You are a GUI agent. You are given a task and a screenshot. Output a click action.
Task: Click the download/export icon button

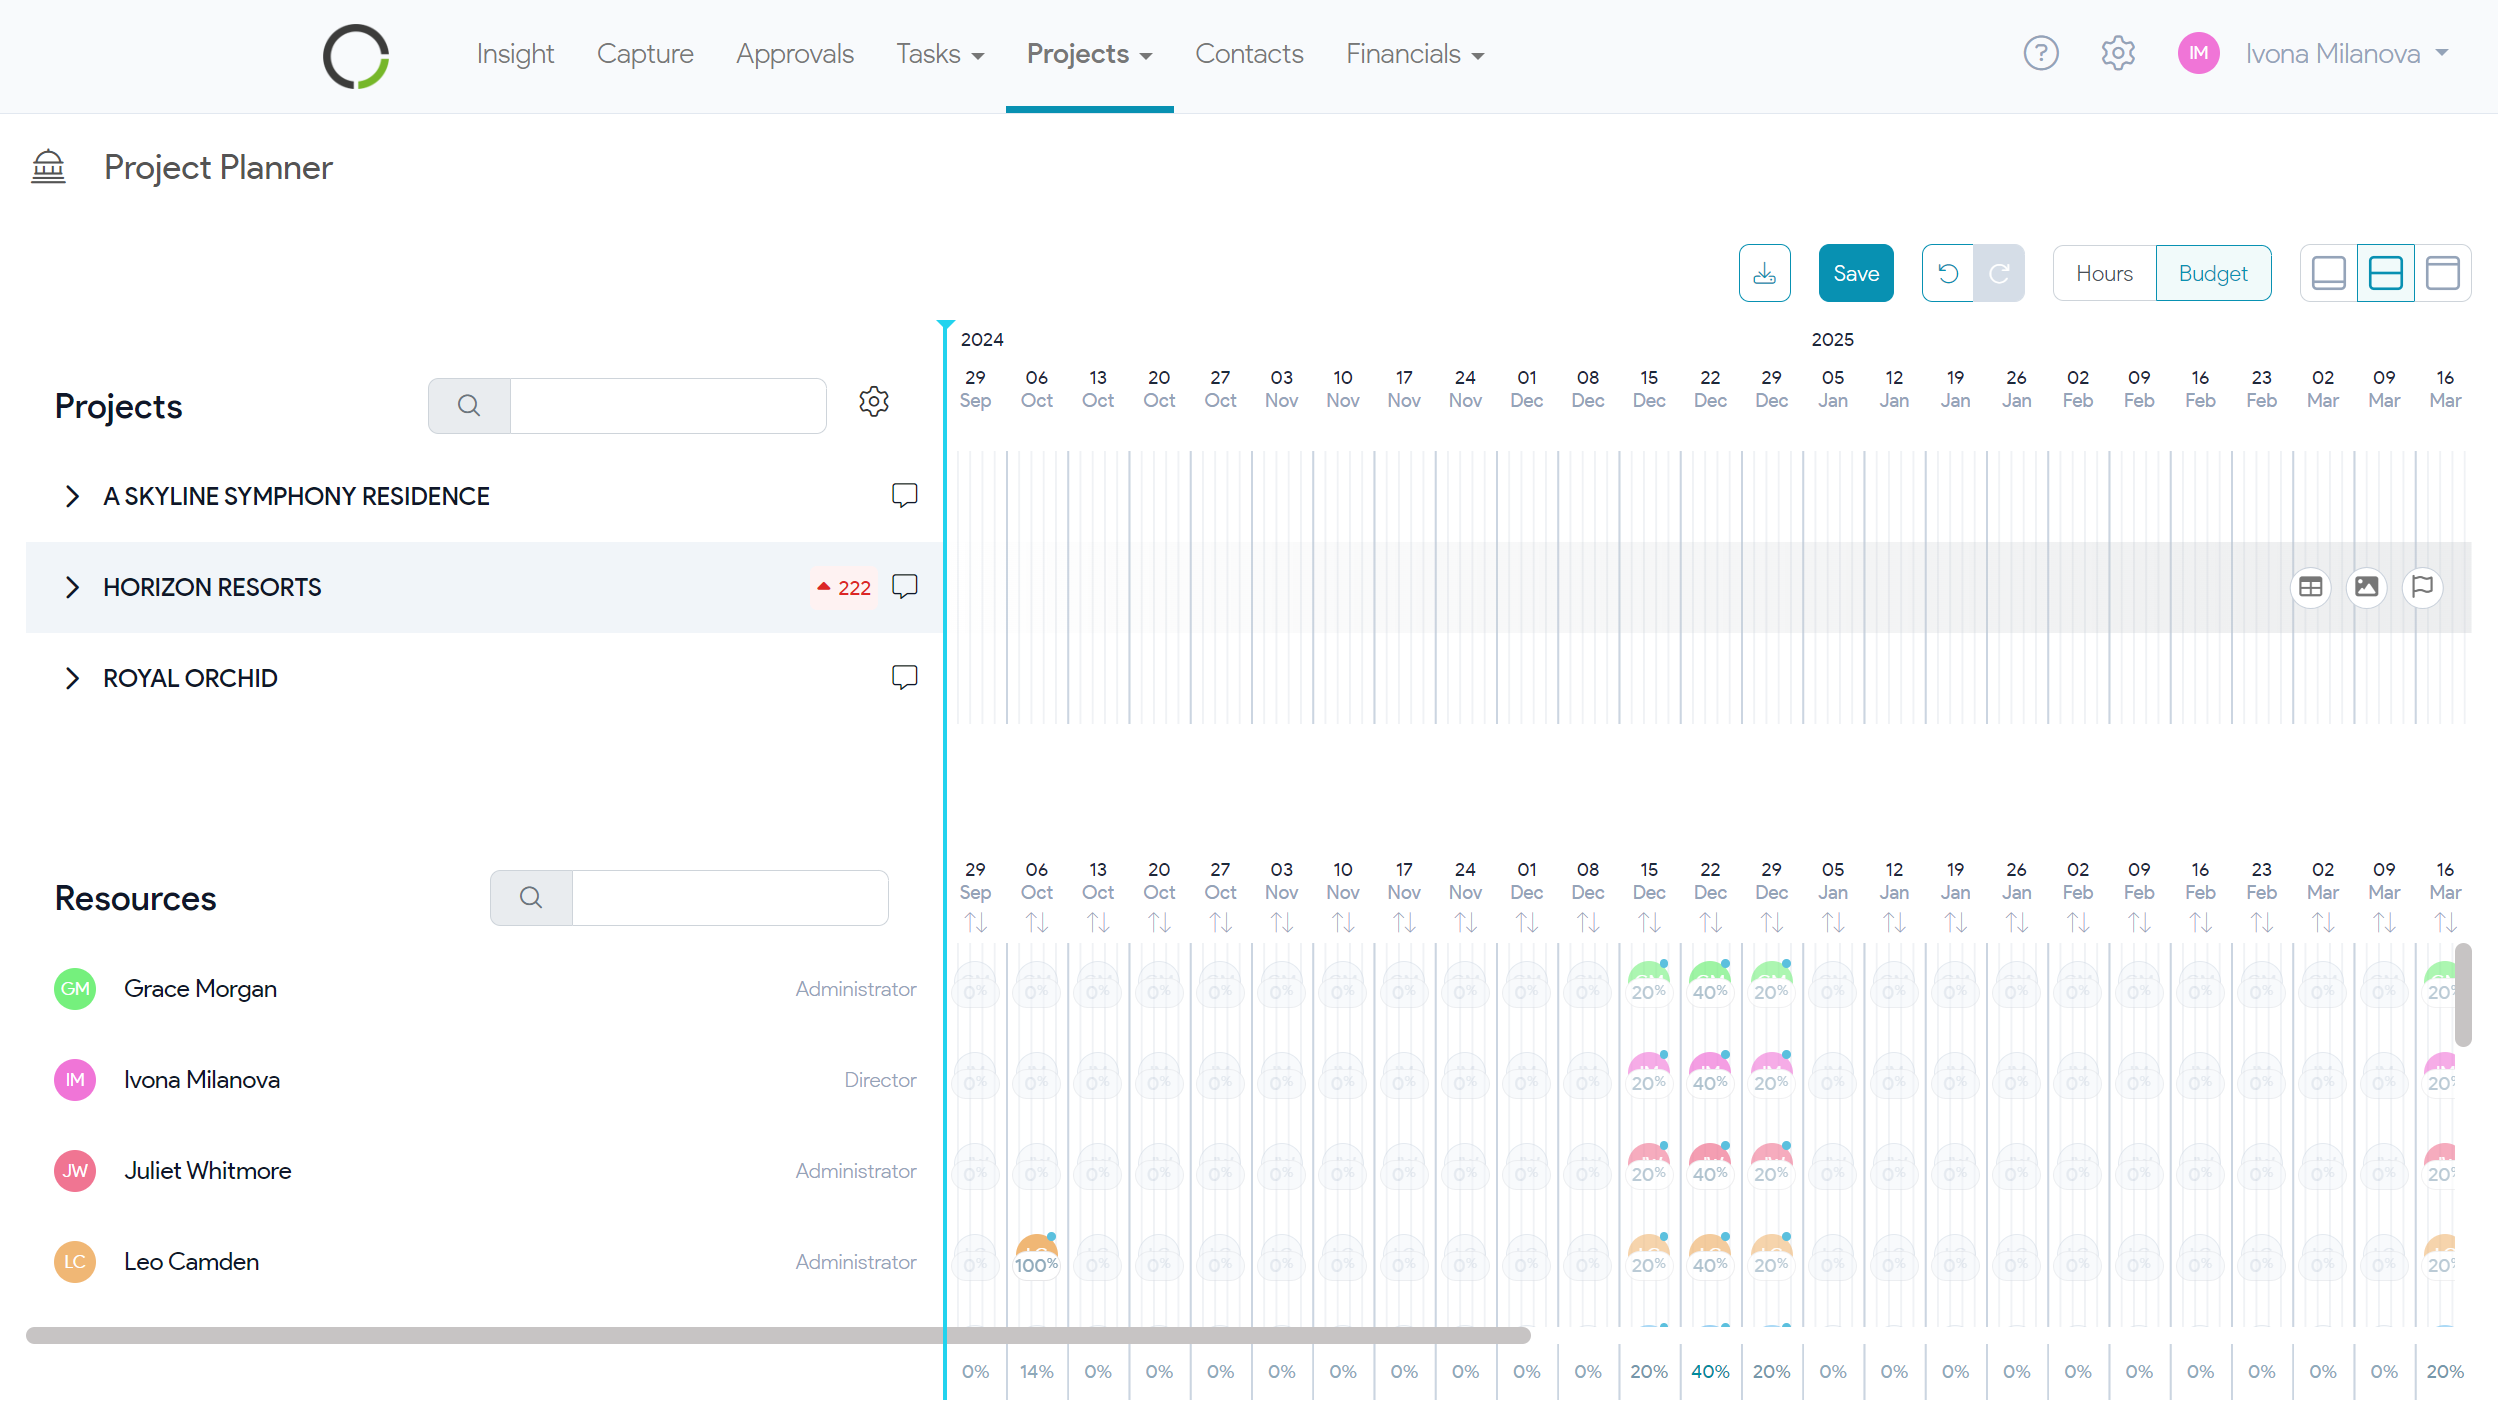1764,273
